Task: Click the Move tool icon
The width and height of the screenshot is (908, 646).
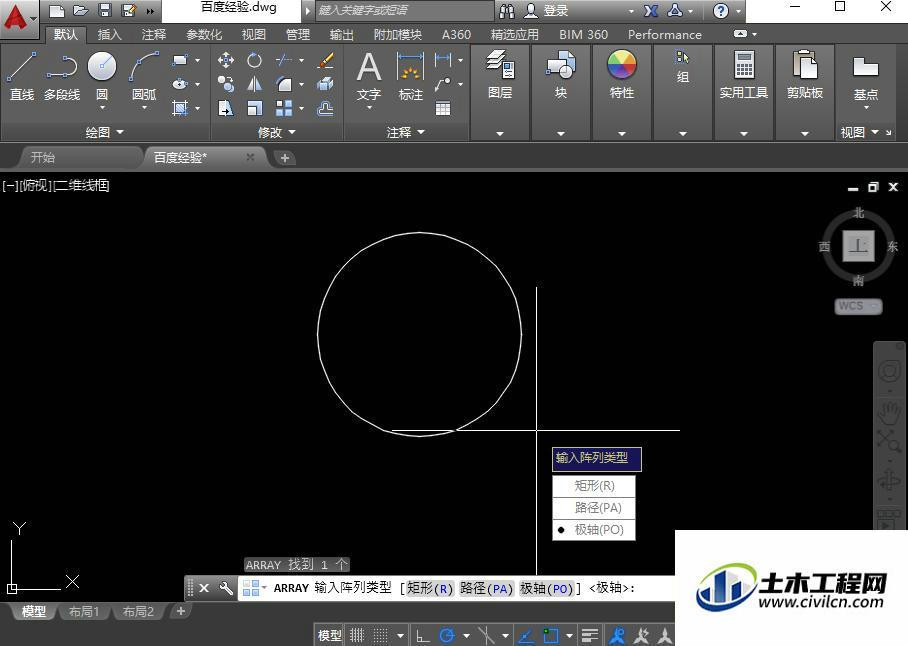Action: [226, 60]
